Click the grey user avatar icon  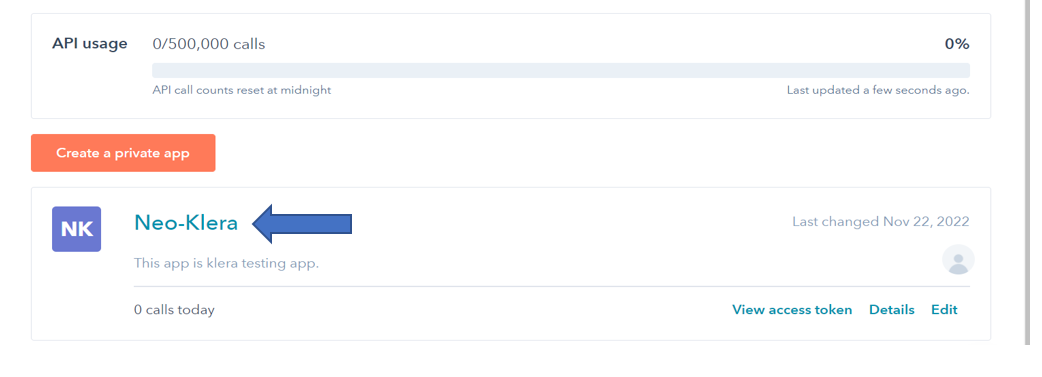958,259
